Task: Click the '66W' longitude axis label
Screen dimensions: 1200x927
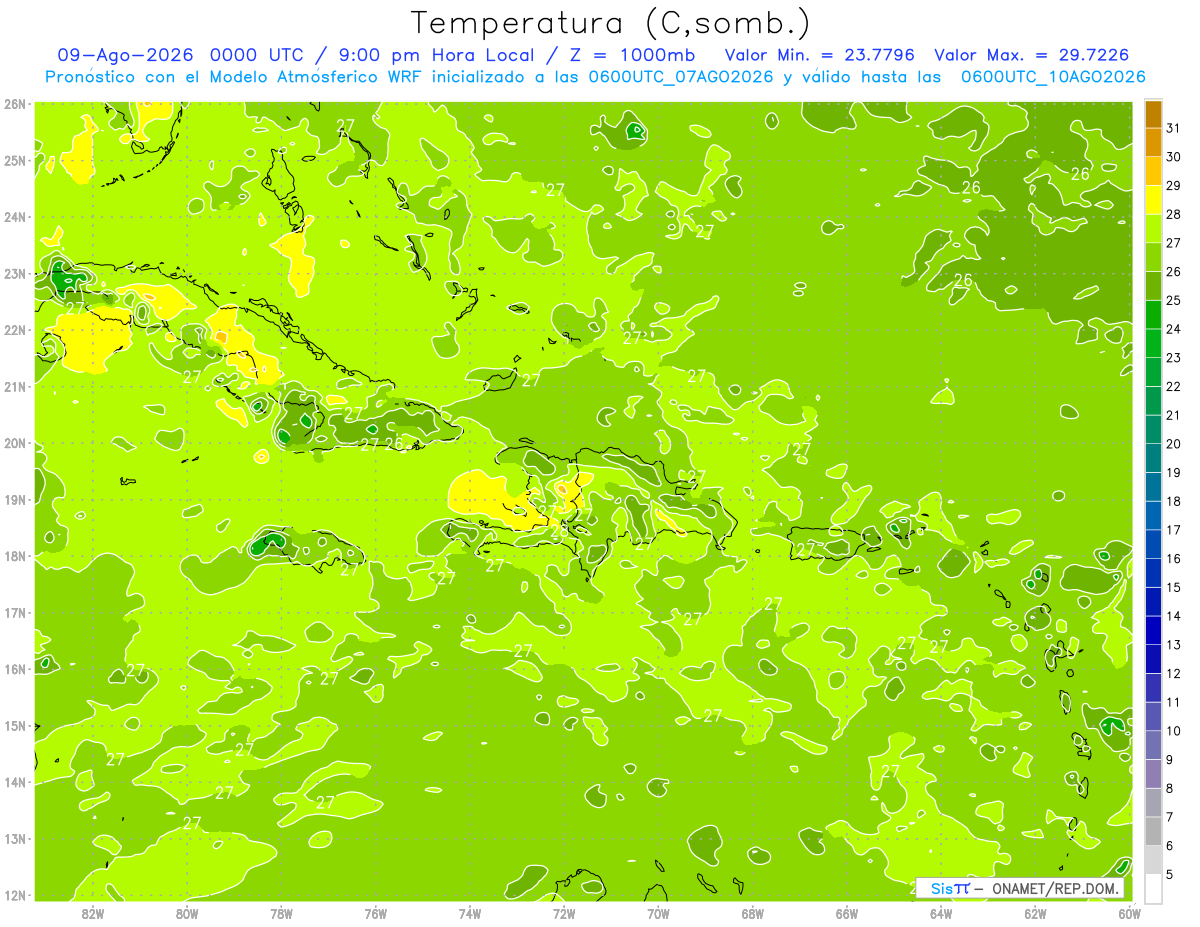Action: click(x=847, y=913)
